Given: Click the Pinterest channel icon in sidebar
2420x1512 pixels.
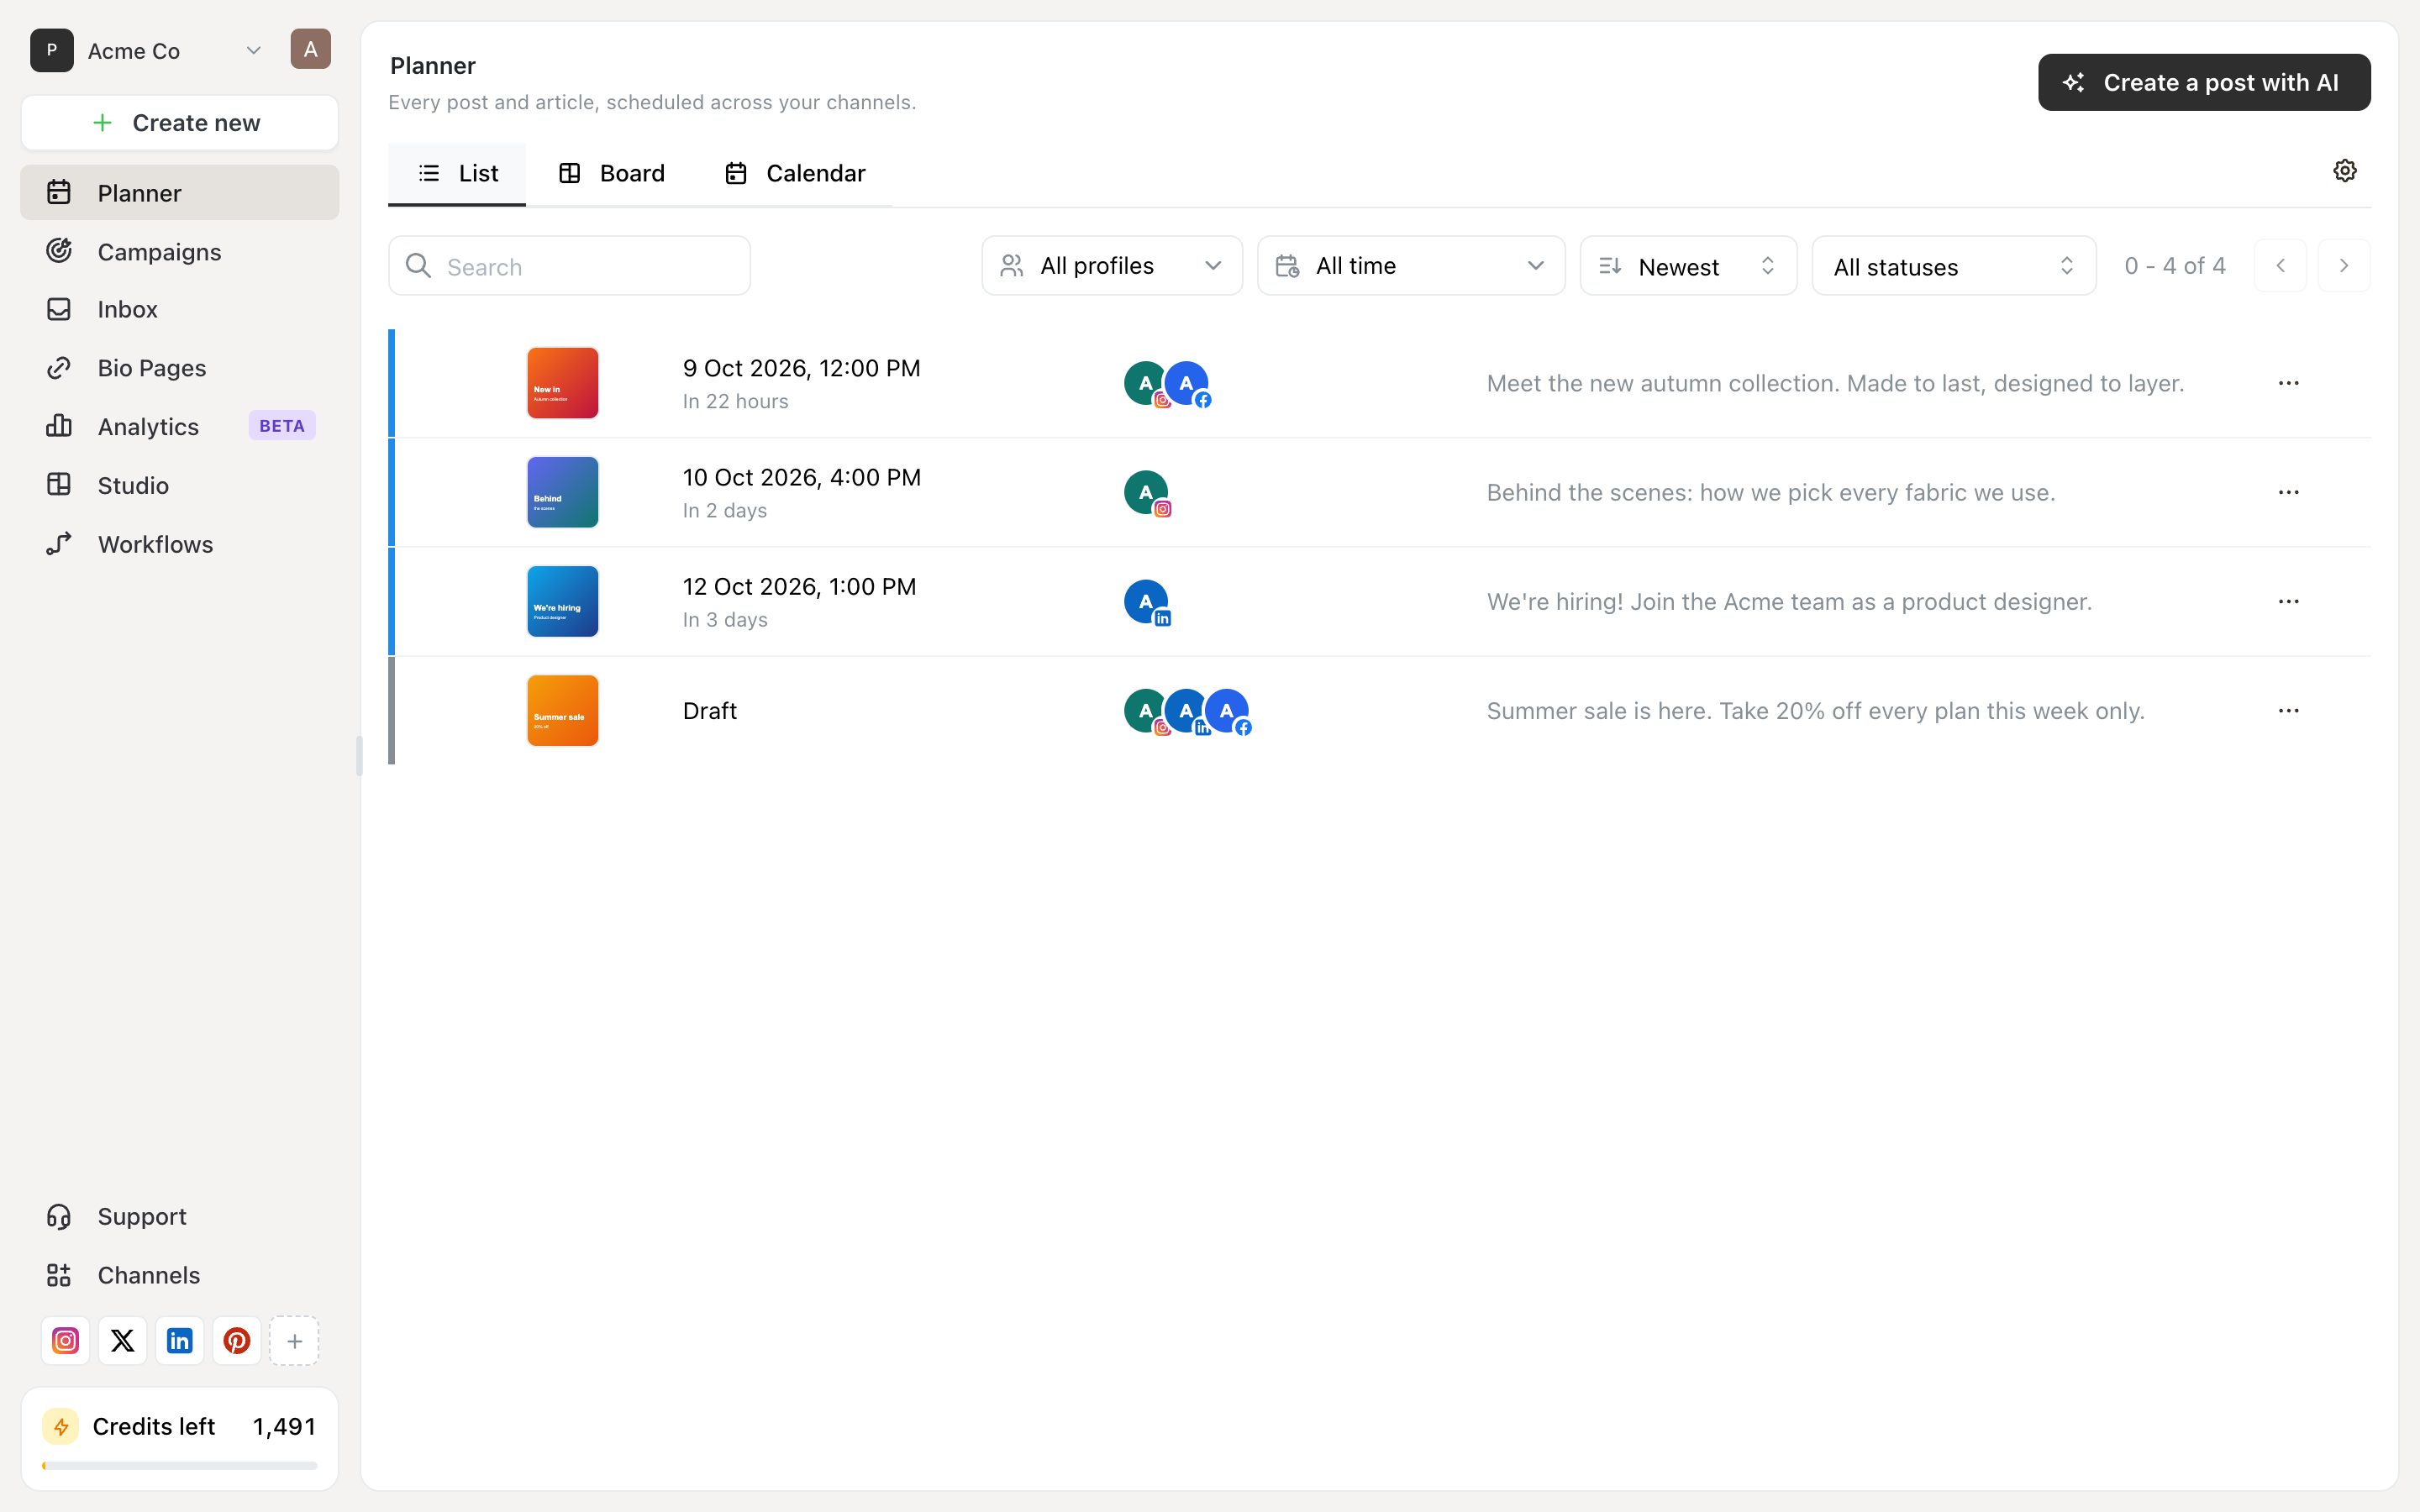Looking at the screenshot, I should (x=237, y=1341).
